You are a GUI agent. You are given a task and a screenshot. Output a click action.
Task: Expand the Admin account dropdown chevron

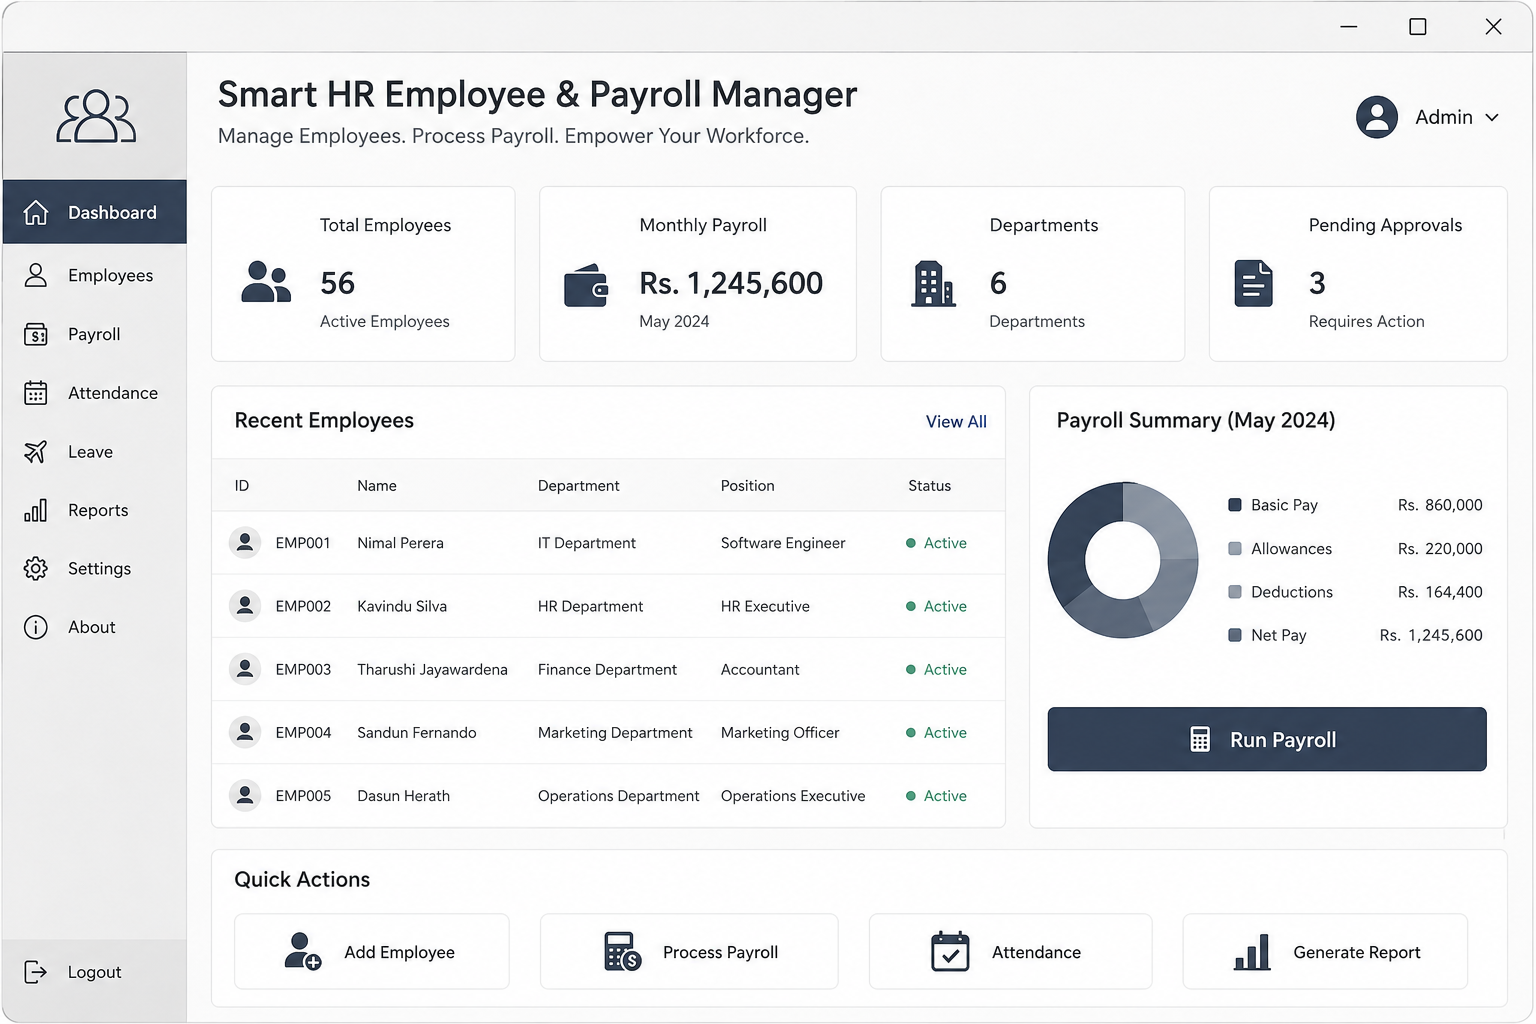(x=1492, y=117)
